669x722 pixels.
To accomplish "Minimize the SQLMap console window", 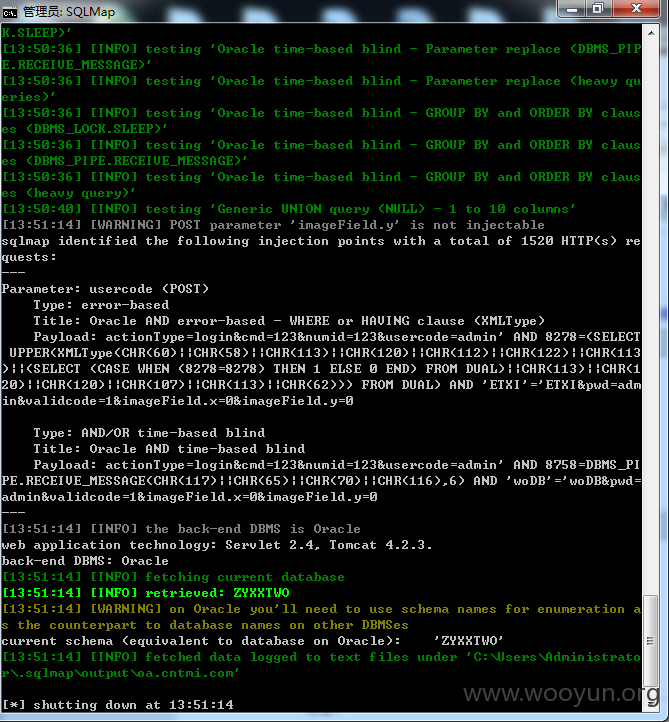I will click(572, 9).
